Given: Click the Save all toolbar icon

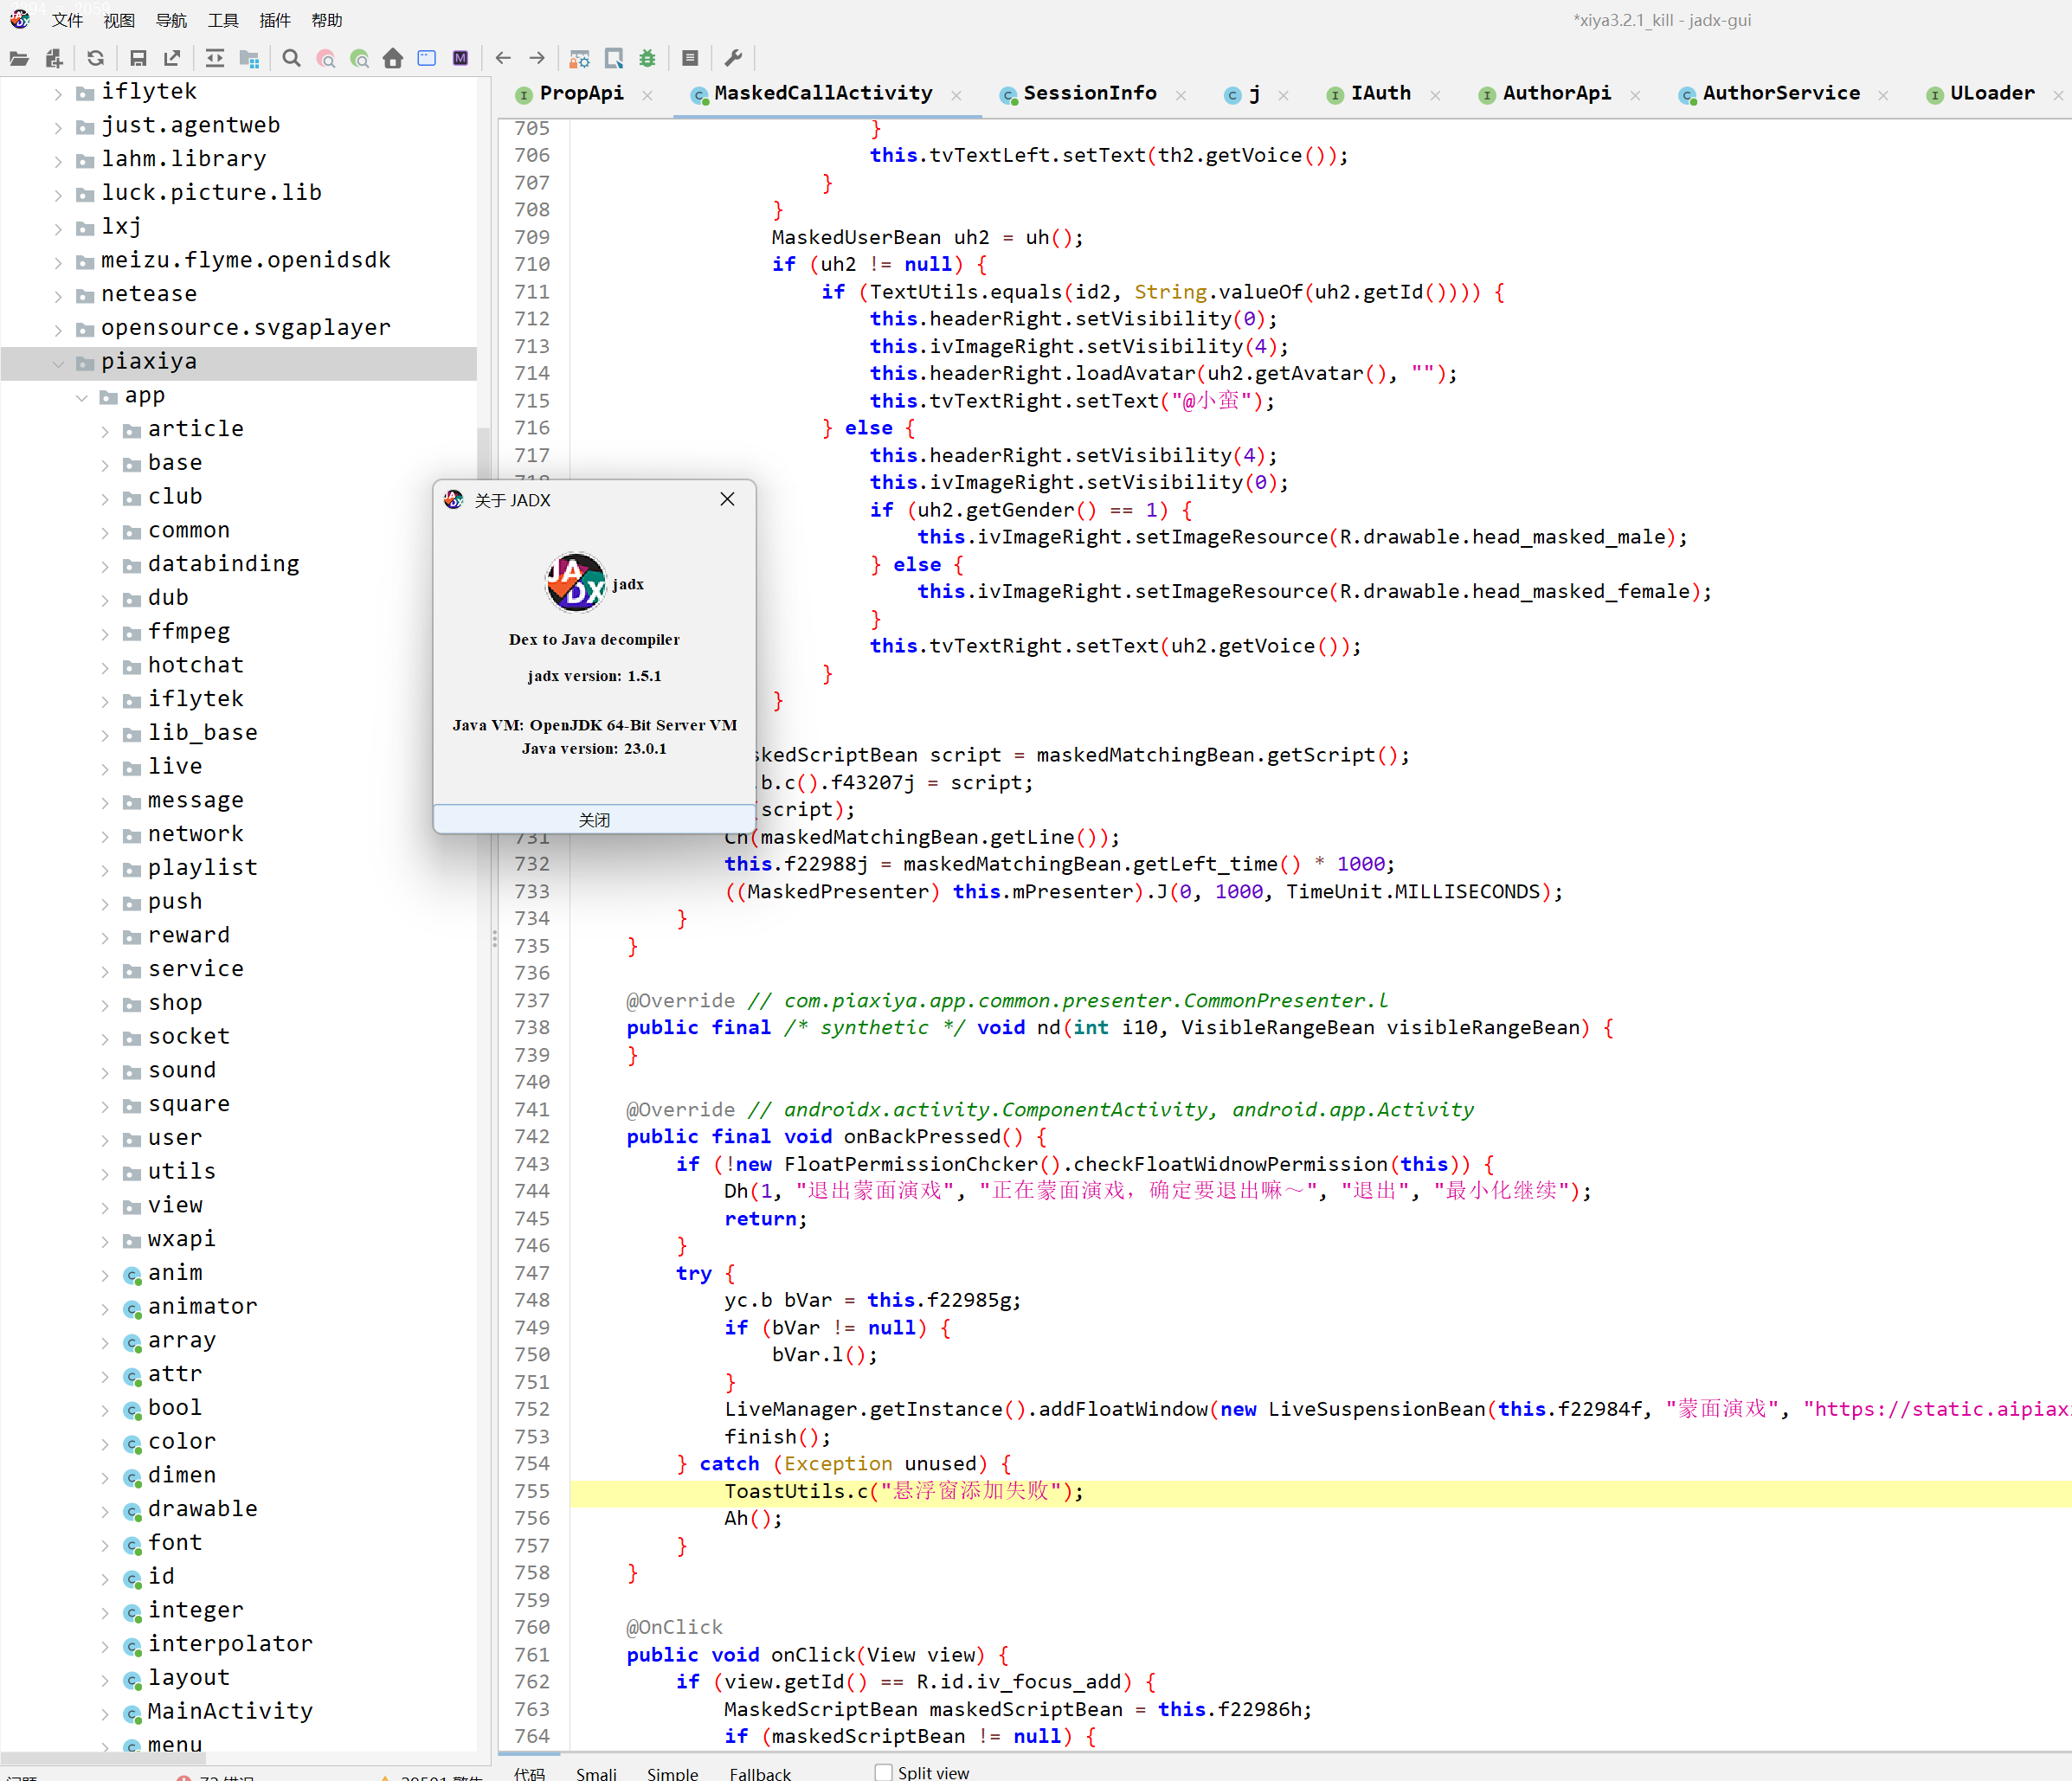Looking at the screenshot, I should [x=138, y=58].
